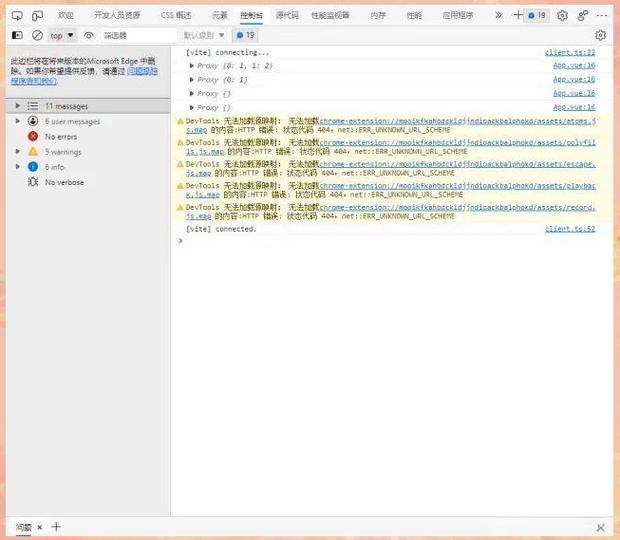
Task: Open the polyfills.js.map extension URL link
Action: 457,142
